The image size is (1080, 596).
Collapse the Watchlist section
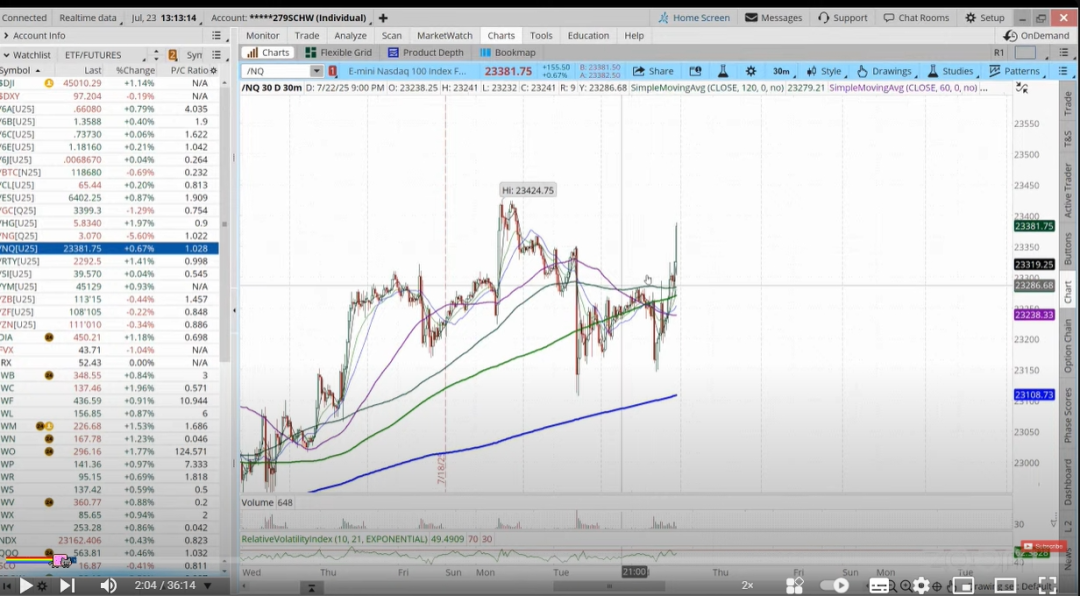click(x=6, y=55)
